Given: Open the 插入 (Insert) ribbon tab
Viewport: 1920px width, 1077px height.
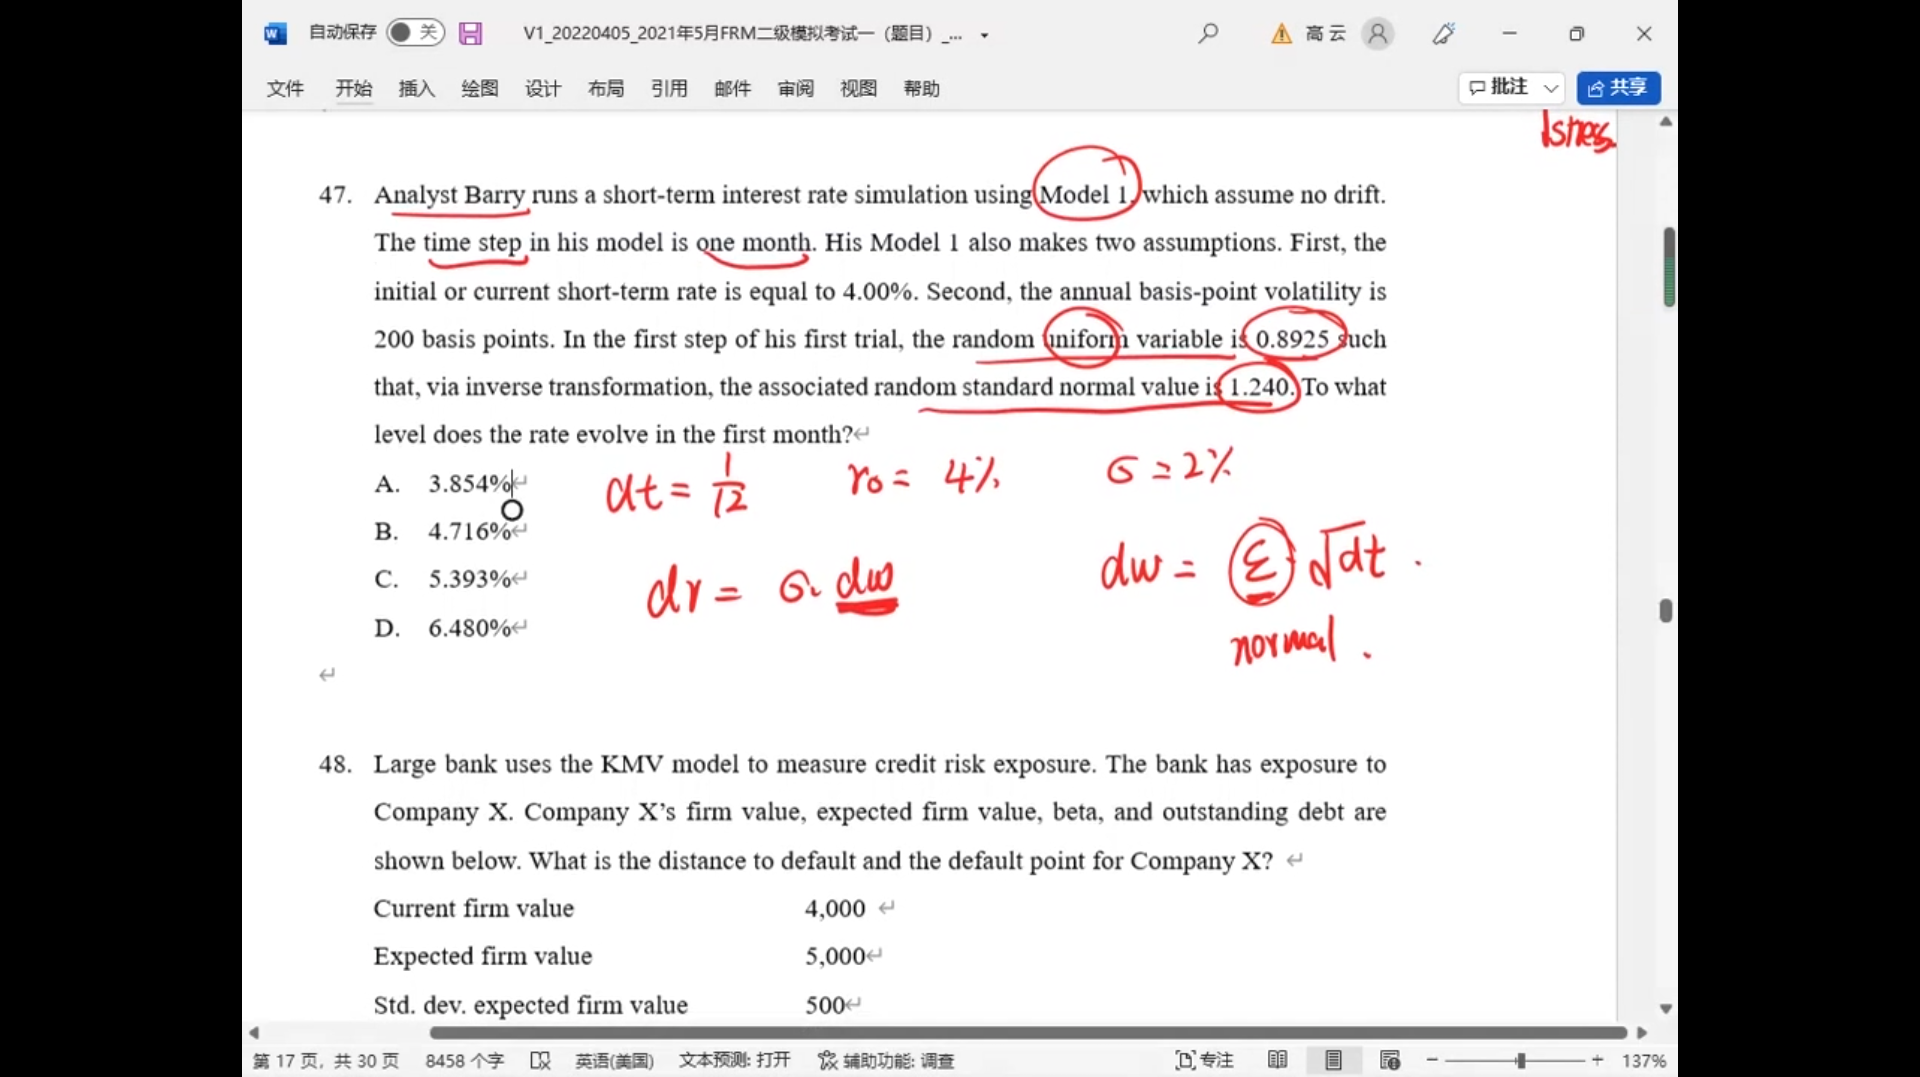Looking at the screenshot, I should 416,88.
